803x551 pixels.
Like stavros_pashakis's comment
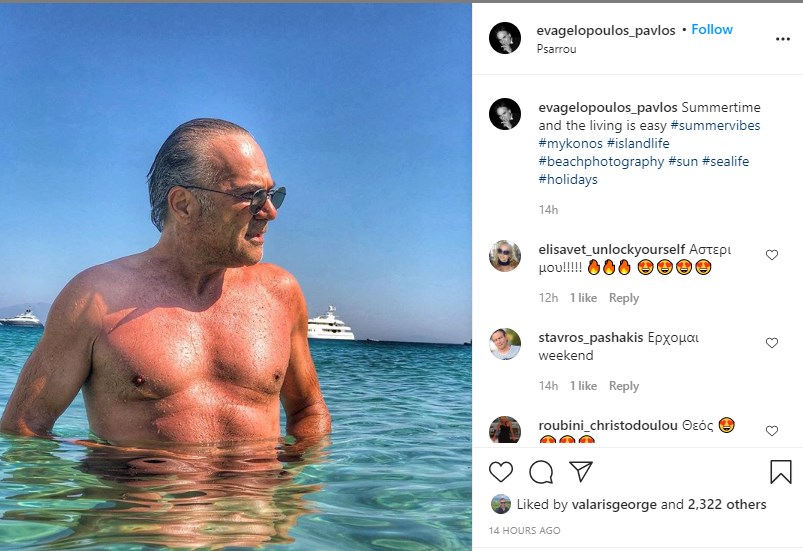[772, 343]
